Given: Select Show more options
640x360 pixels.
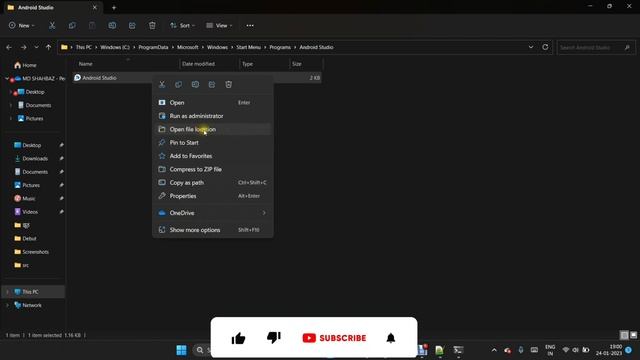Looking at the screenshot, I should (x=213, y=230).
